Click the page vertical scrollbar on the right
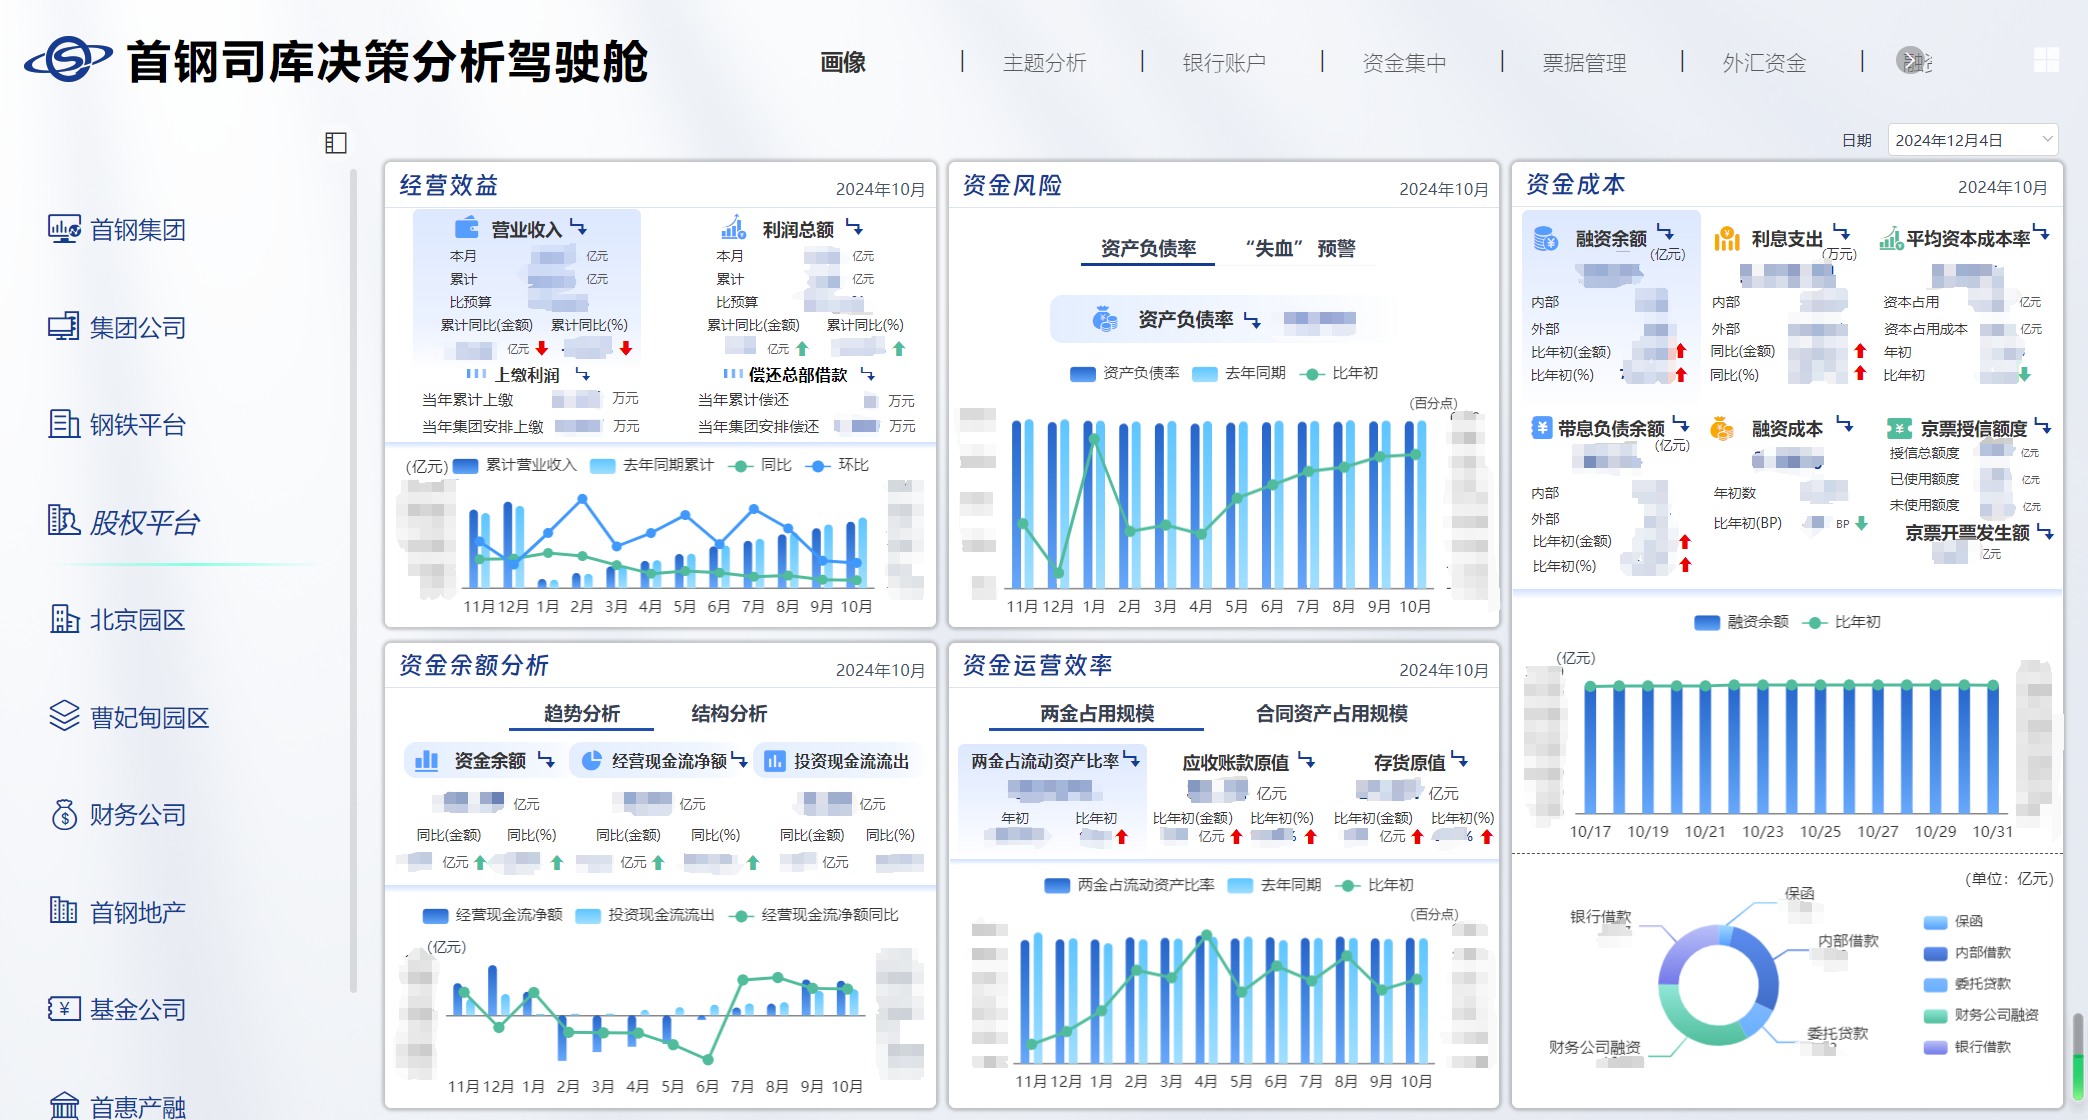This screenshot has height=1120, width=2088. point(2078,1055)
